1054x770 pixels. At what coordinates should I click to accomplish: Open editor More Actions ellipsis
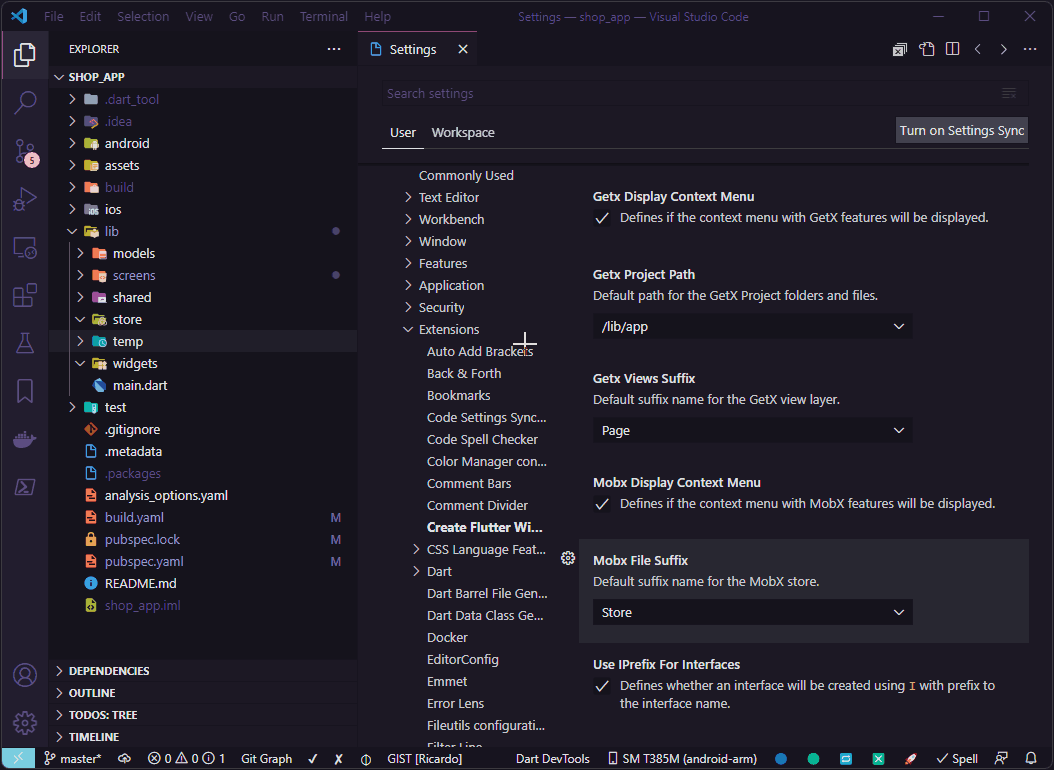point(1030,50)
